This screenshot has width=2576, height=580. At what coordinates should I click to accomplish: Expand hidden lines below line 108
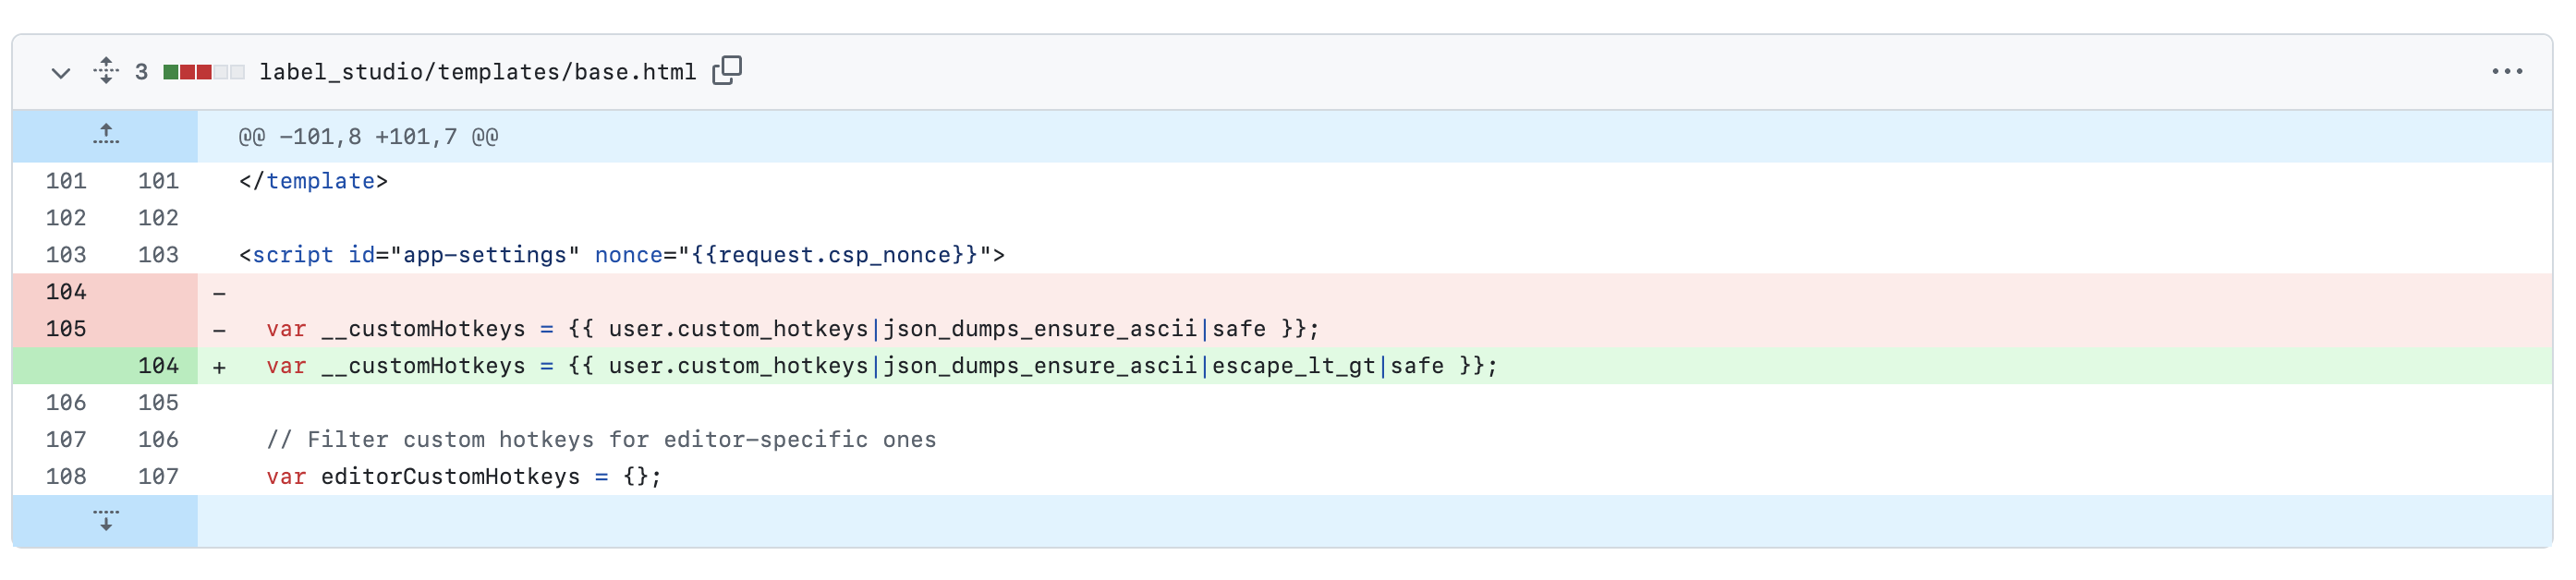click(106, 520)
